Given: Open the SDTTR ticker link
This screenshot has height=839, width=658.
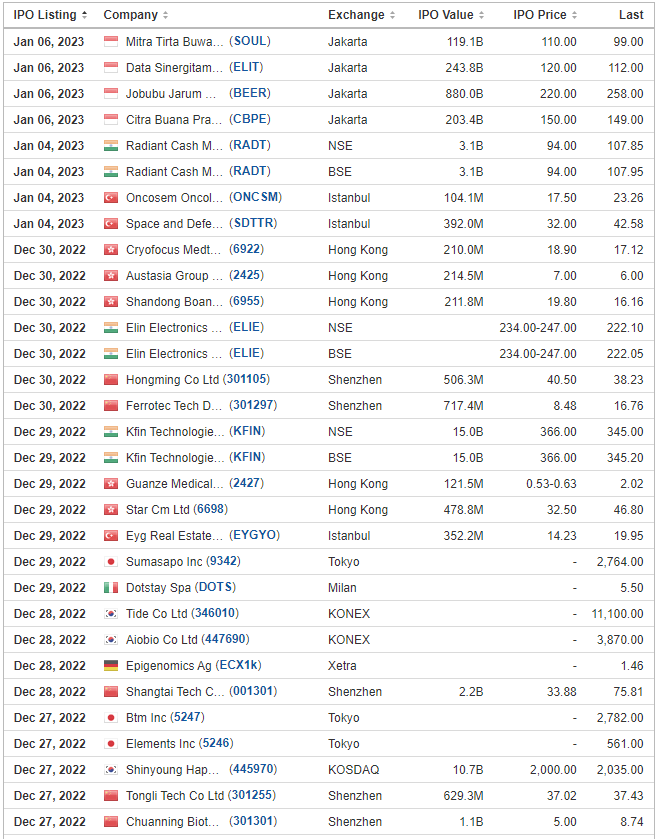Looking at the screenshot, I should [253, 223].
